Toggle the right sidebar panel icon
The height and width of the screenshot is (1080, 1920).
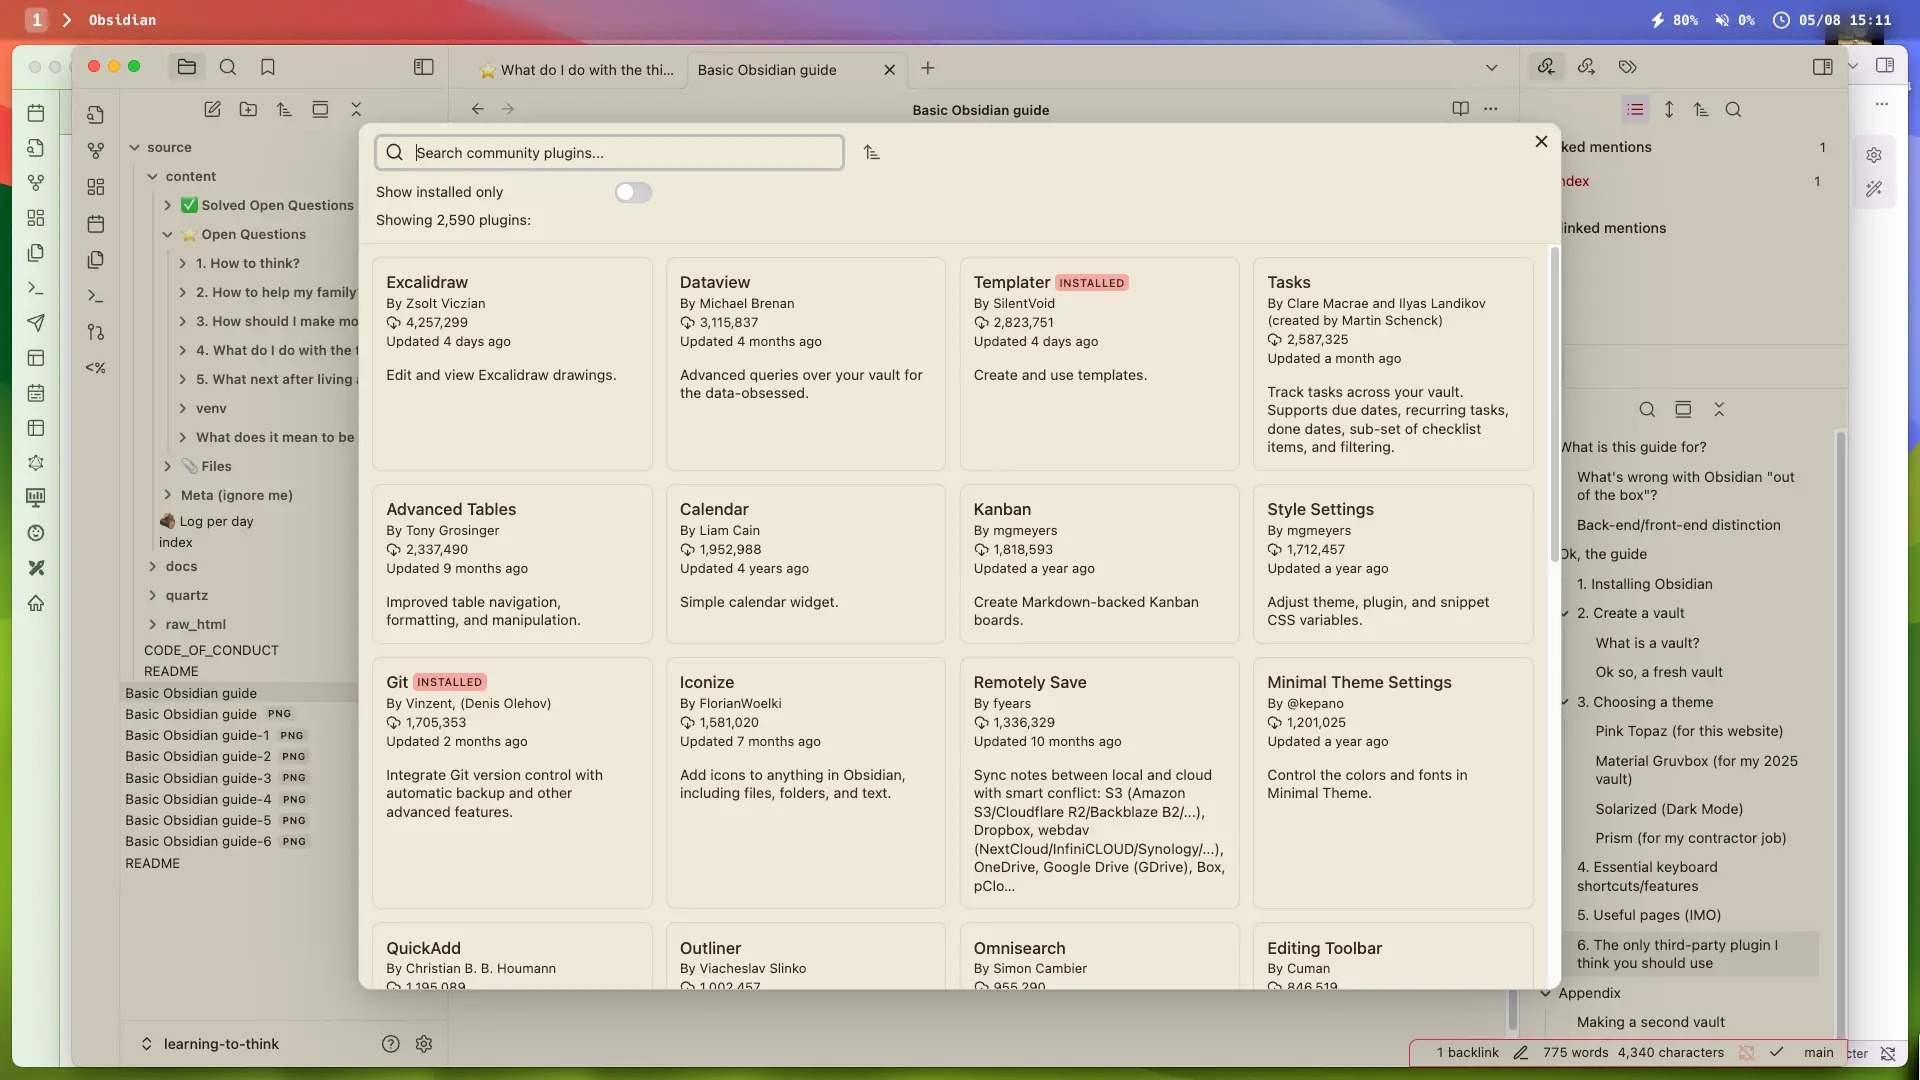tap(1822, 67)
